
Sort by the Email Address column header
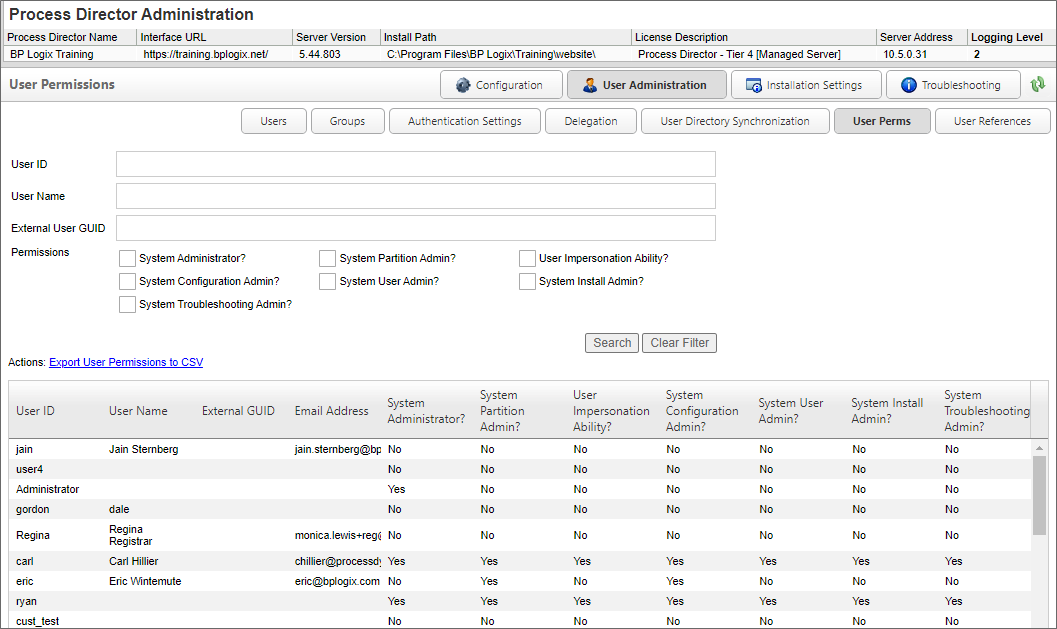(331, 411)
